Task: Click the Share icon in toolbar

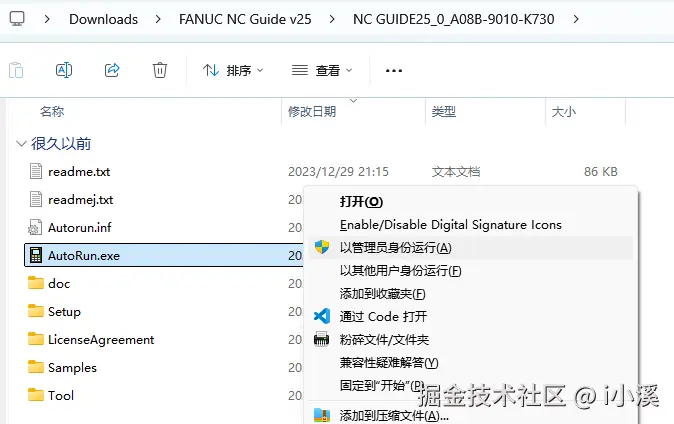Action: coord(112,70)
